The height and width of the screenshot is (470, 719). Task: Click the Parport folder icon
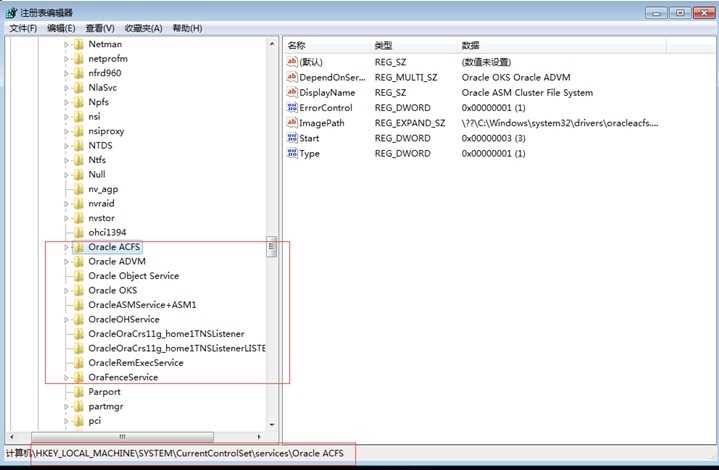click(79, 392)
